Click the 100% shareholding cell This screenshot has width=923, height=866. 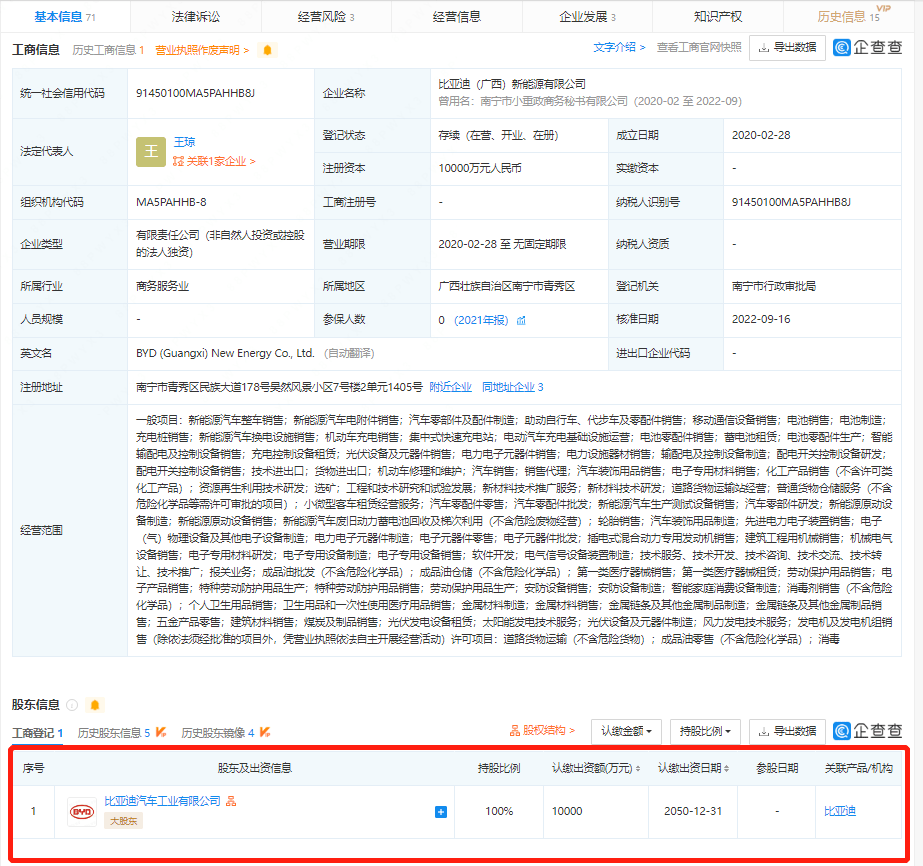pyautogui.click(x=499, y=811)
